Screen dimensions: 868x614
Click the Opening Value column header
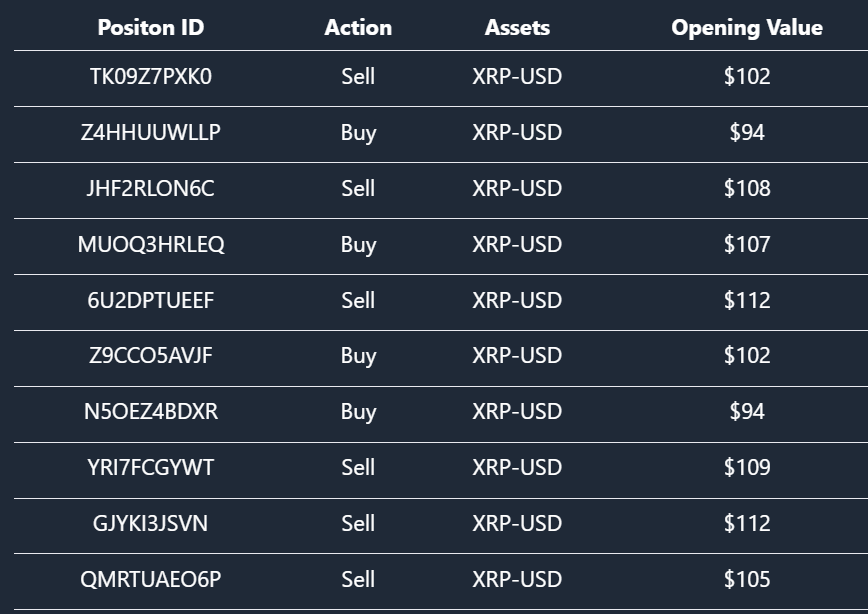pyautogui.click(x=747, y=28)
